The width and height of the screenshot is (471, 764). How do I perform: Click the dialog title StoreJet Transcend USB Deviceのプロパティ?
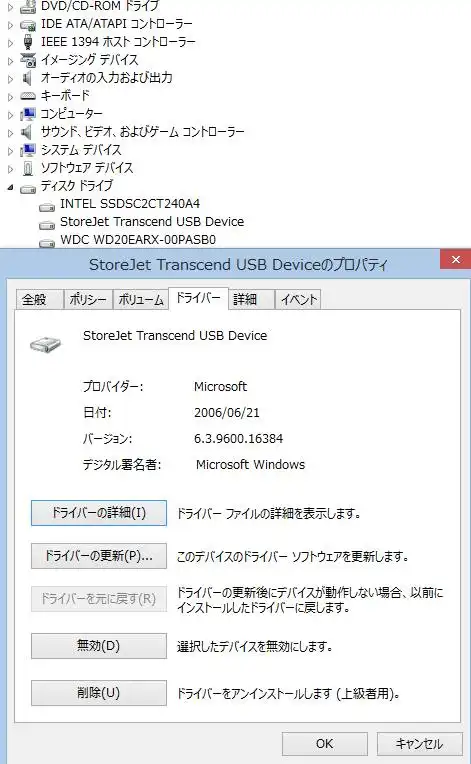pyautogui.click(x=239, y=265)
